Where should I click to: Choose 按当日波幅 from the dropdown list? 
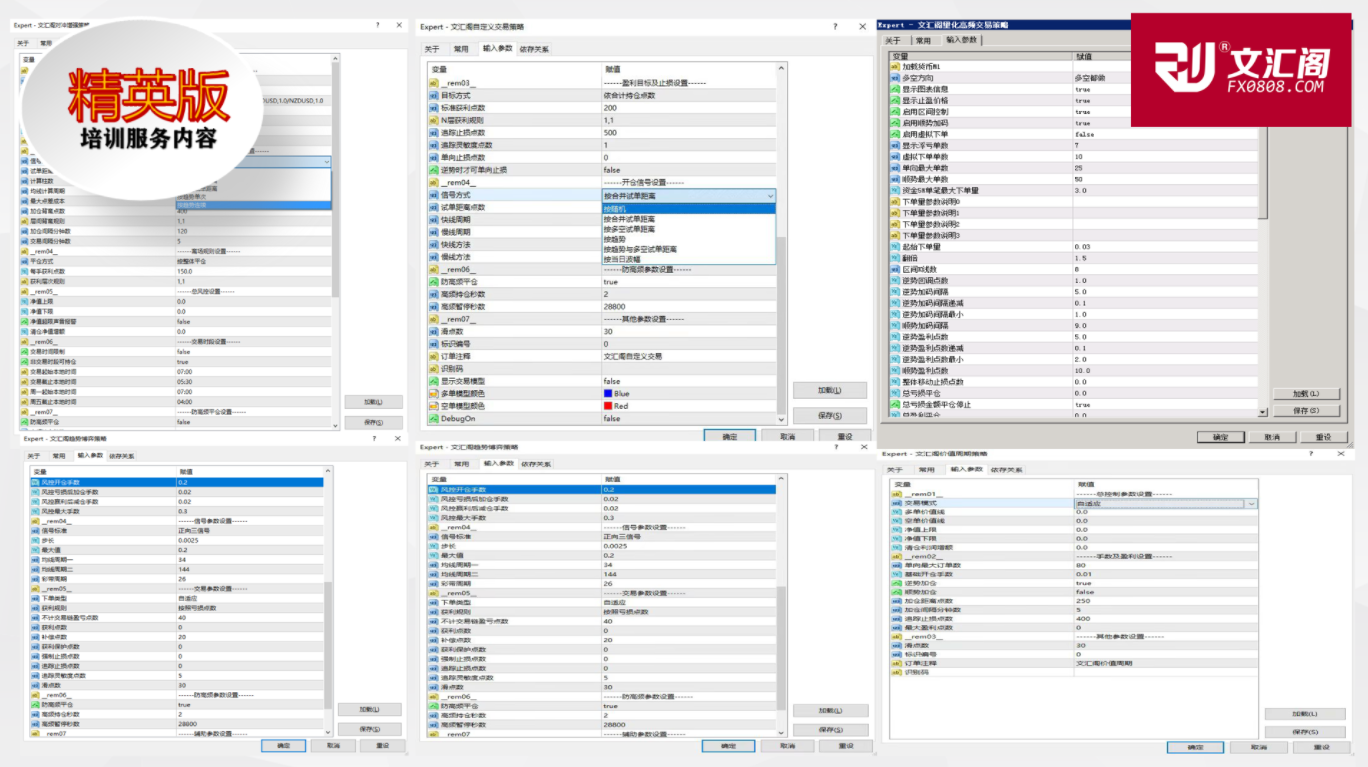point(688,259)
